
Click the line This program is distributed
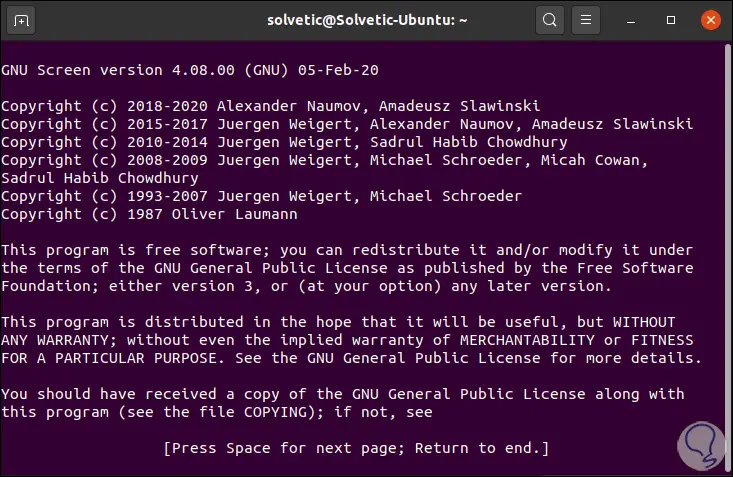(x=338, y=322)
